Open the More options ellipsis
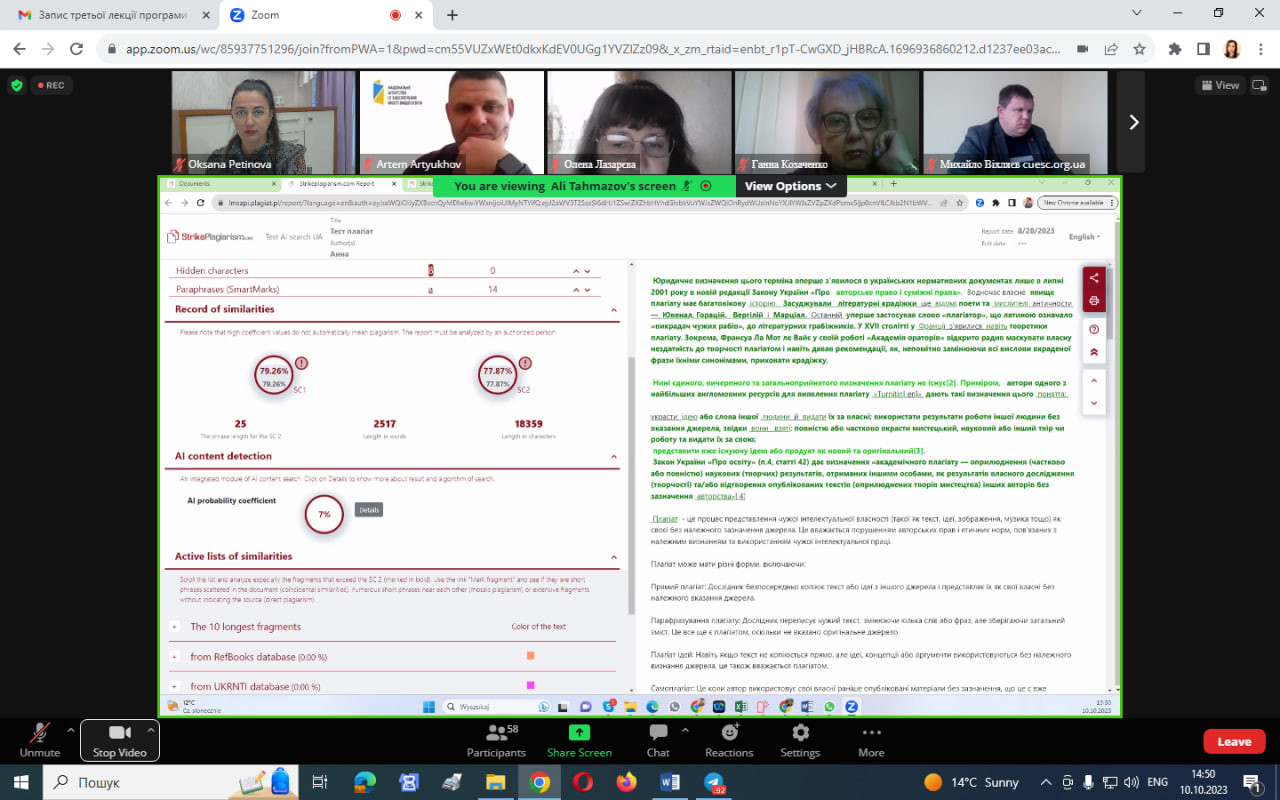The width and height of the screenshot is (1280, 800). pos(871,741)
